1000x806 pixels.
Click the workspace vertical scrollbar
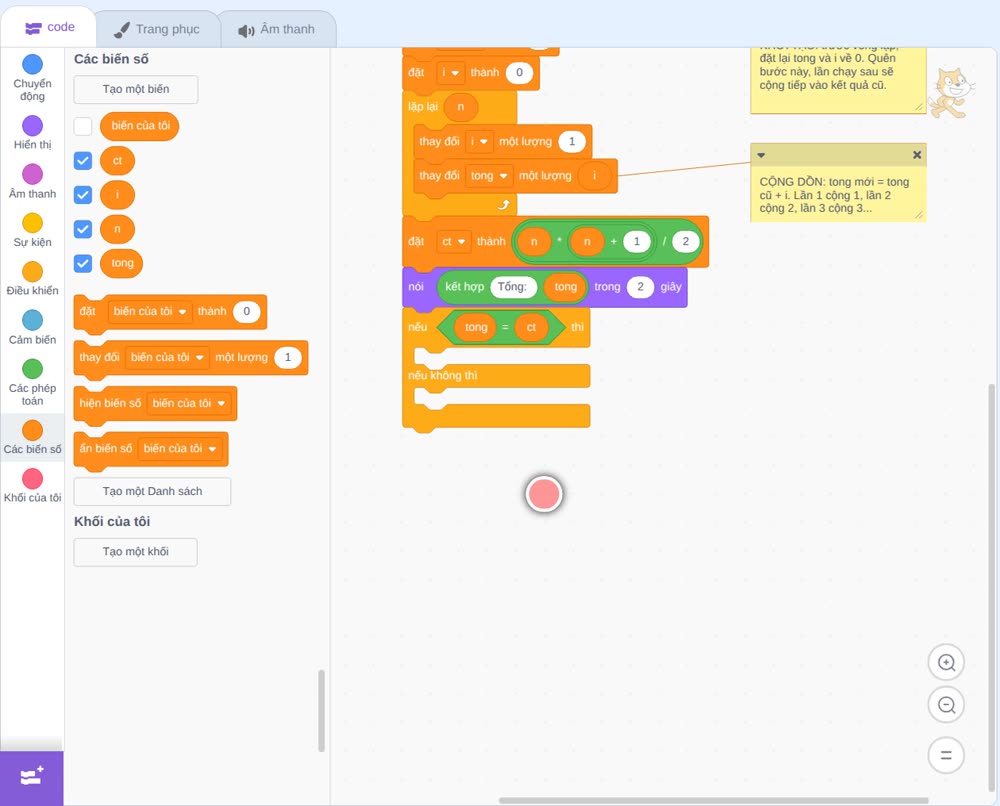[x=992, y=588]
